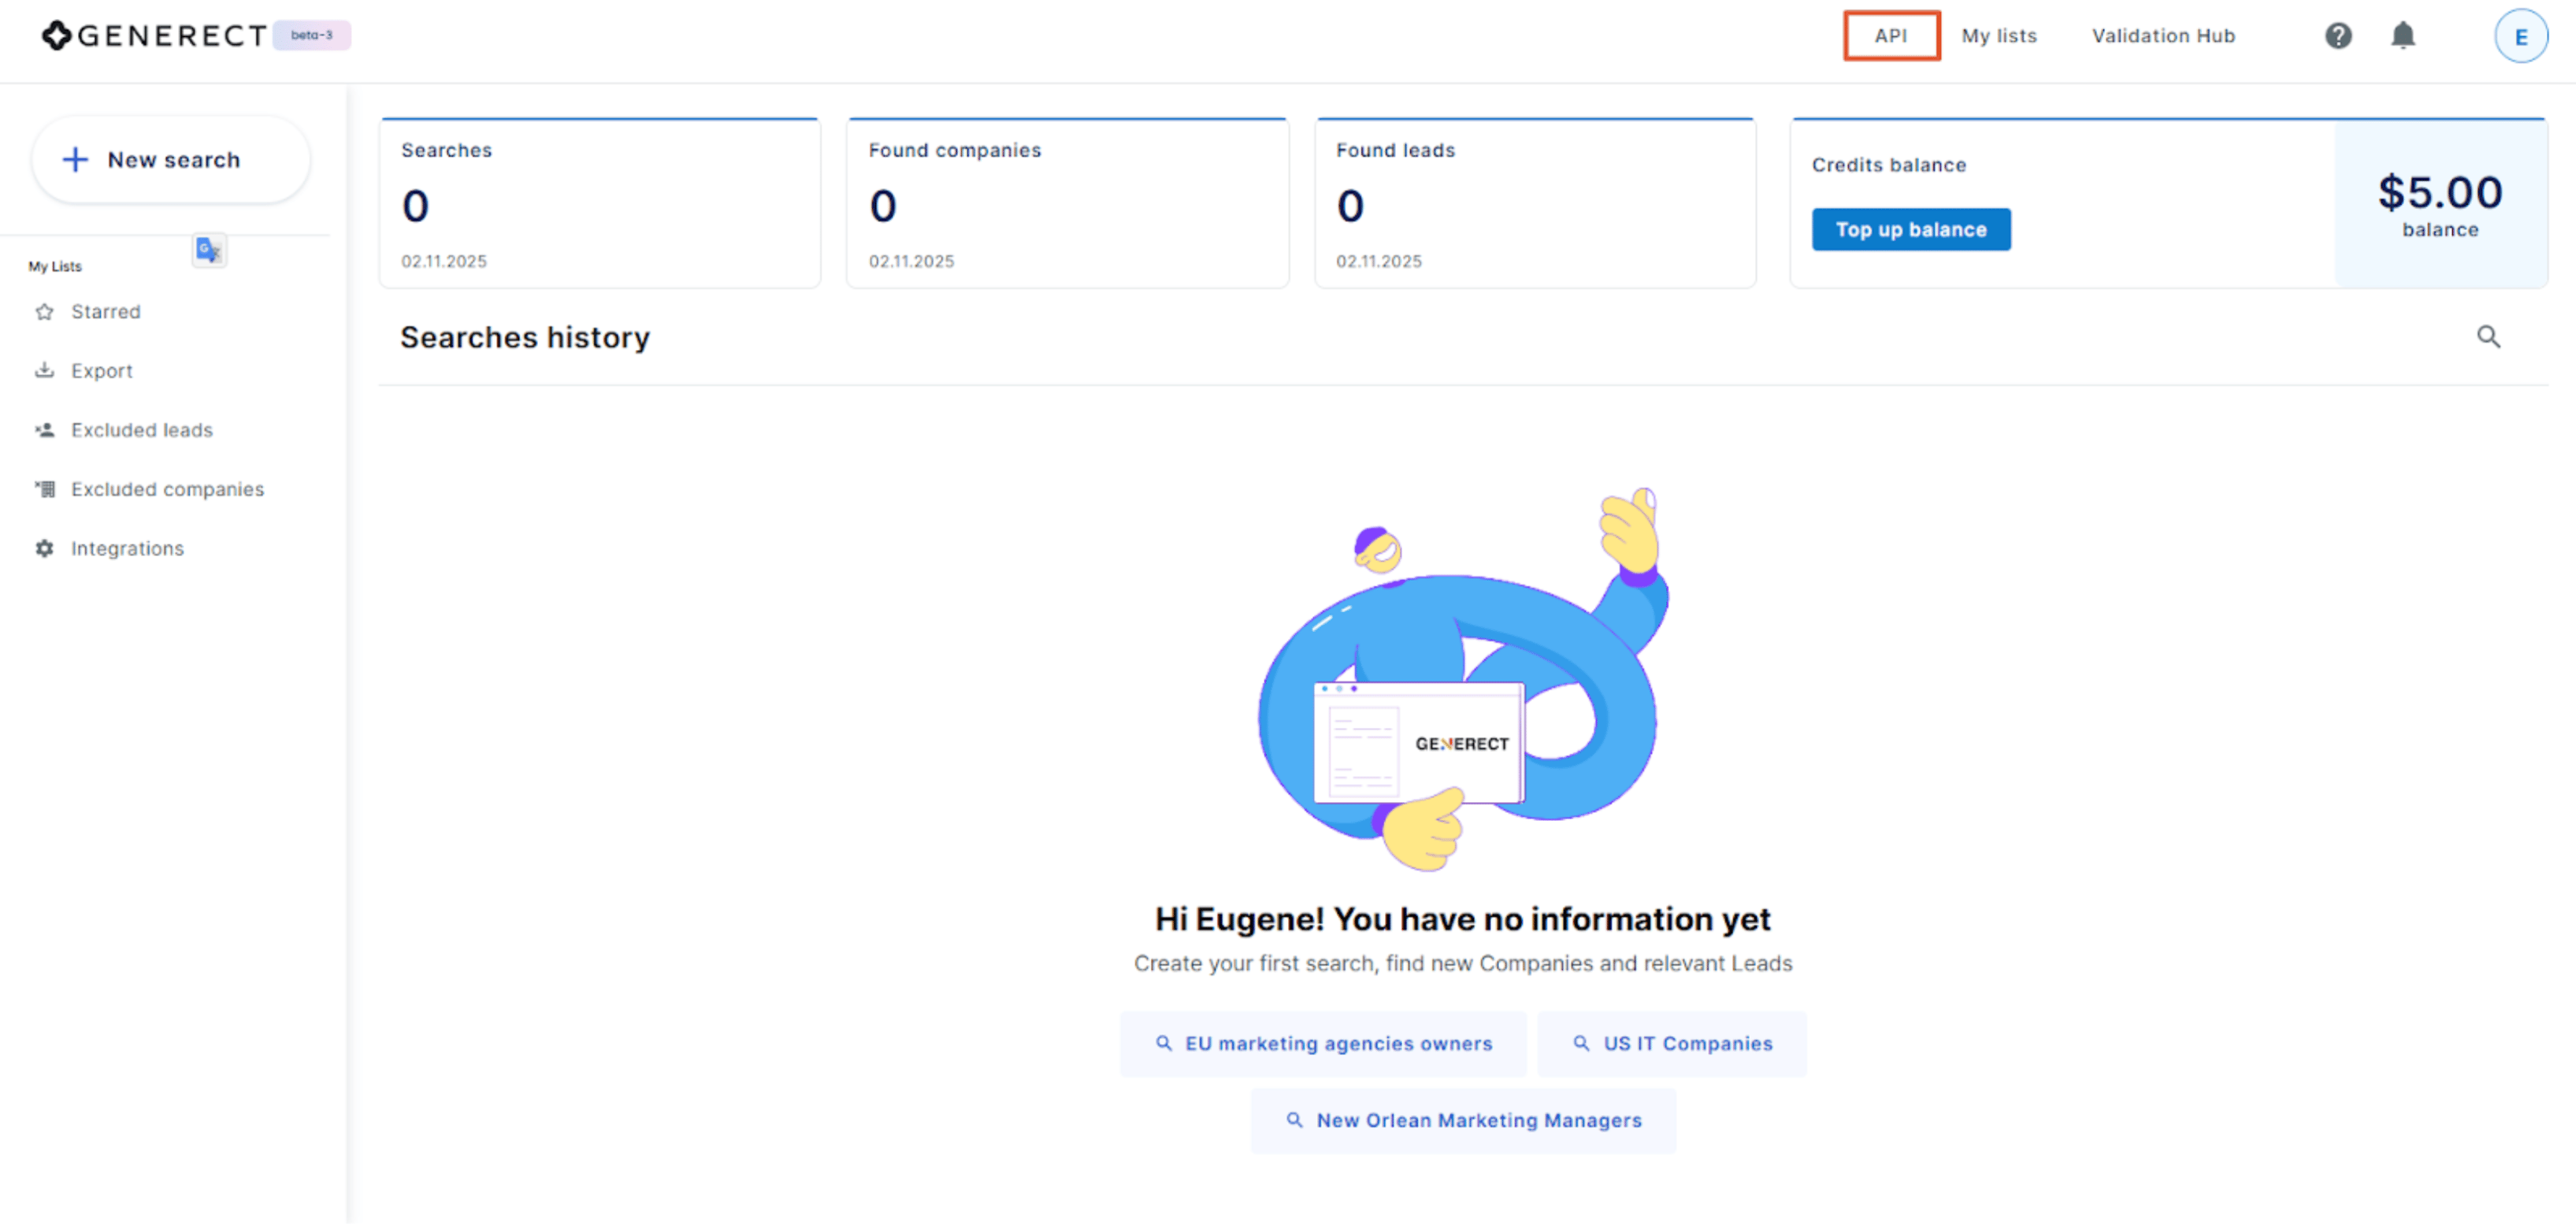
Task: Click Top up balance button
Action: [1910, 230]
